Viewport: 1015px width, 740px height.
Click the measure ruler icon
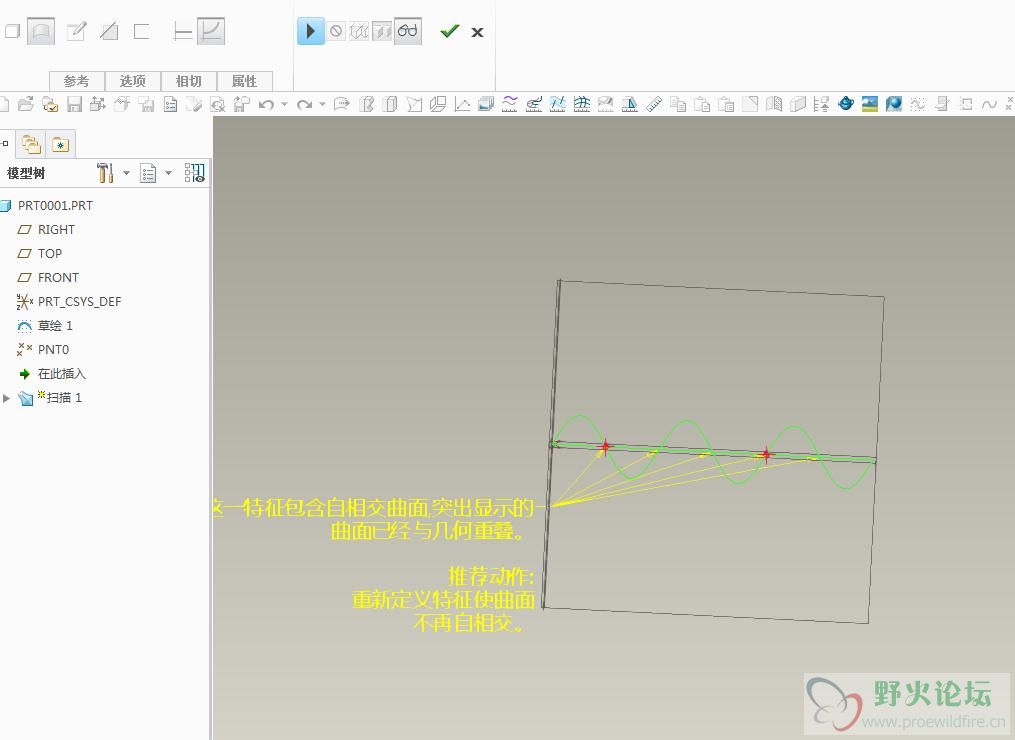654,104
